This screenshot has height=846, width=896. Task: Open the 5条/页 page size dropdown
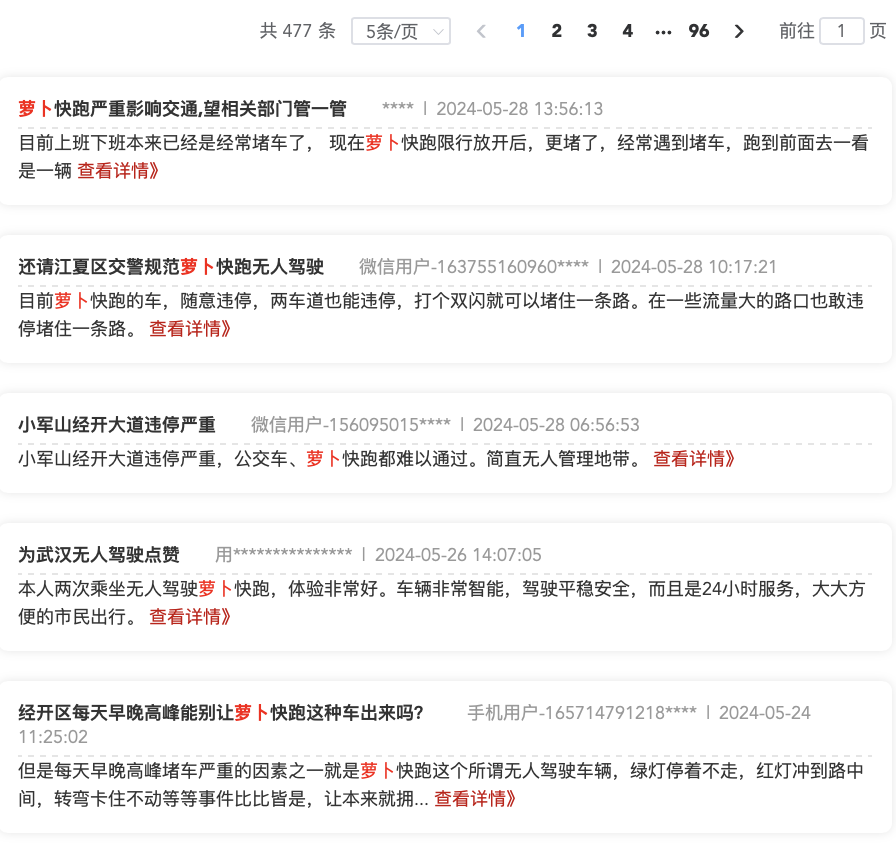(401, 31)
